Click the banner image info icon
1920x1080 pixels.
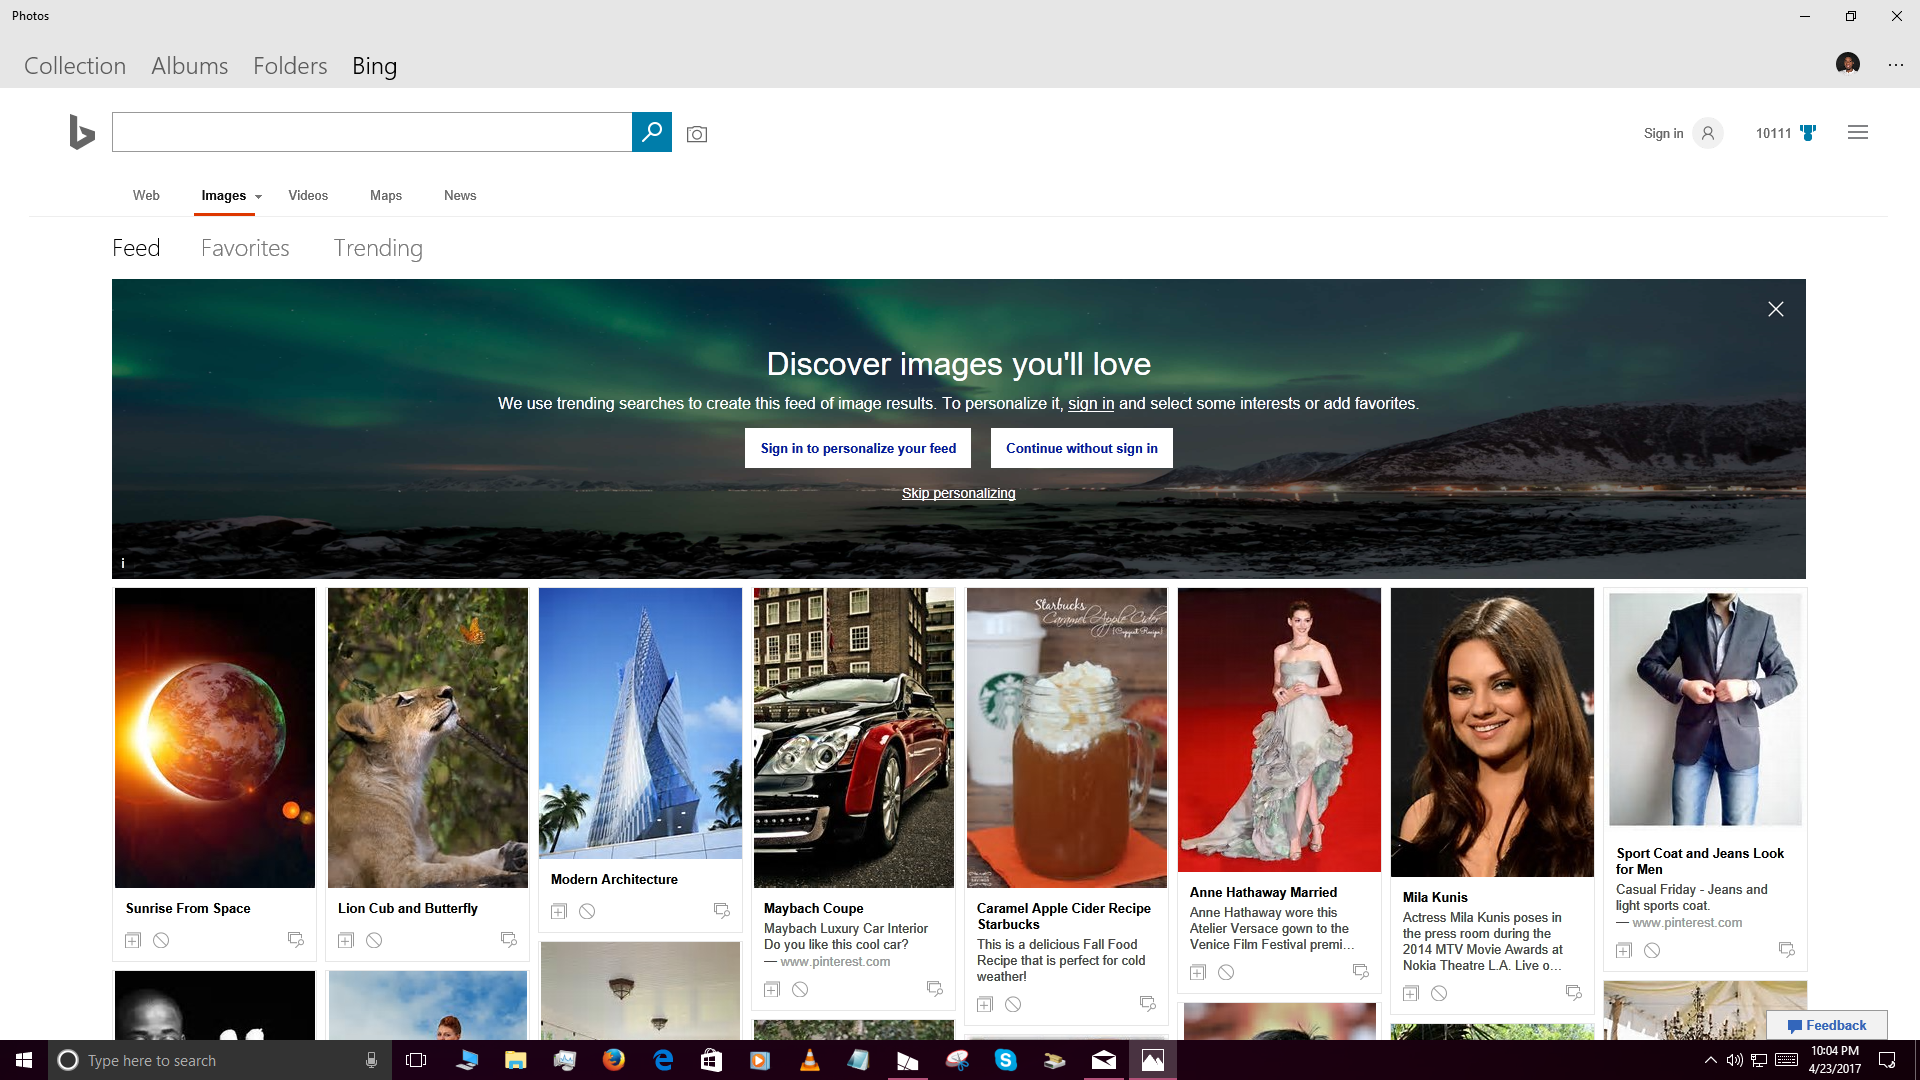pos(123,563)
